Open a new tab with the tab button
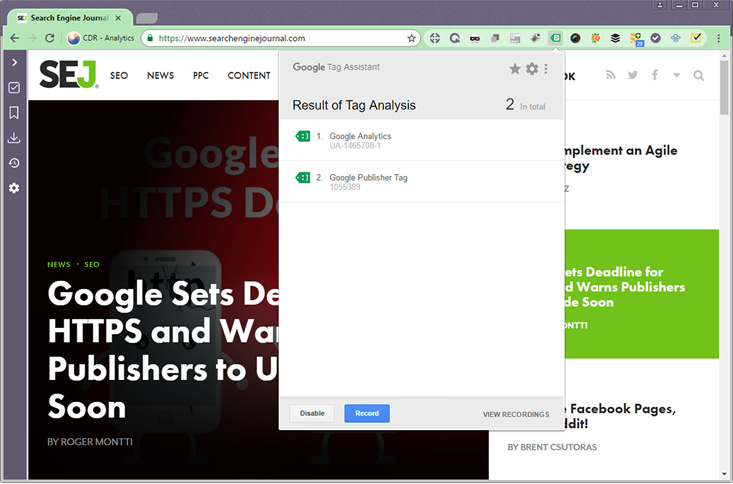 point(147,18)
